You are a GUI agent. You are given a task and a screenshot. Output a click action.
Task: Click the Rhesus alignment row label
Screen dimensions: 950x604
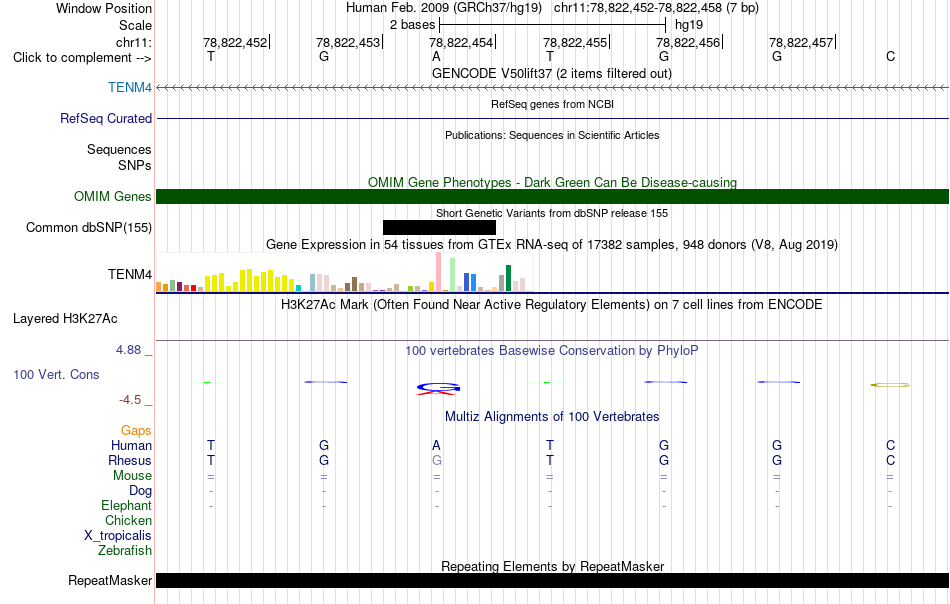130,460
